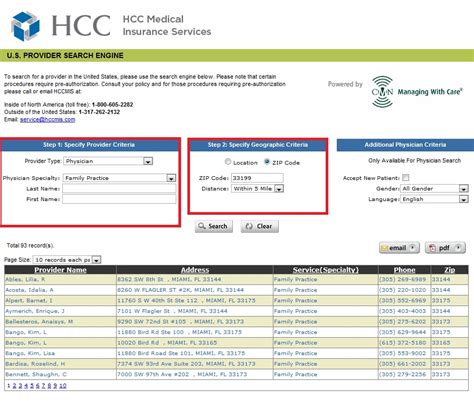Click address 7000 SW 97th Ave #202

pyautogui.click(x=182, y=374)
